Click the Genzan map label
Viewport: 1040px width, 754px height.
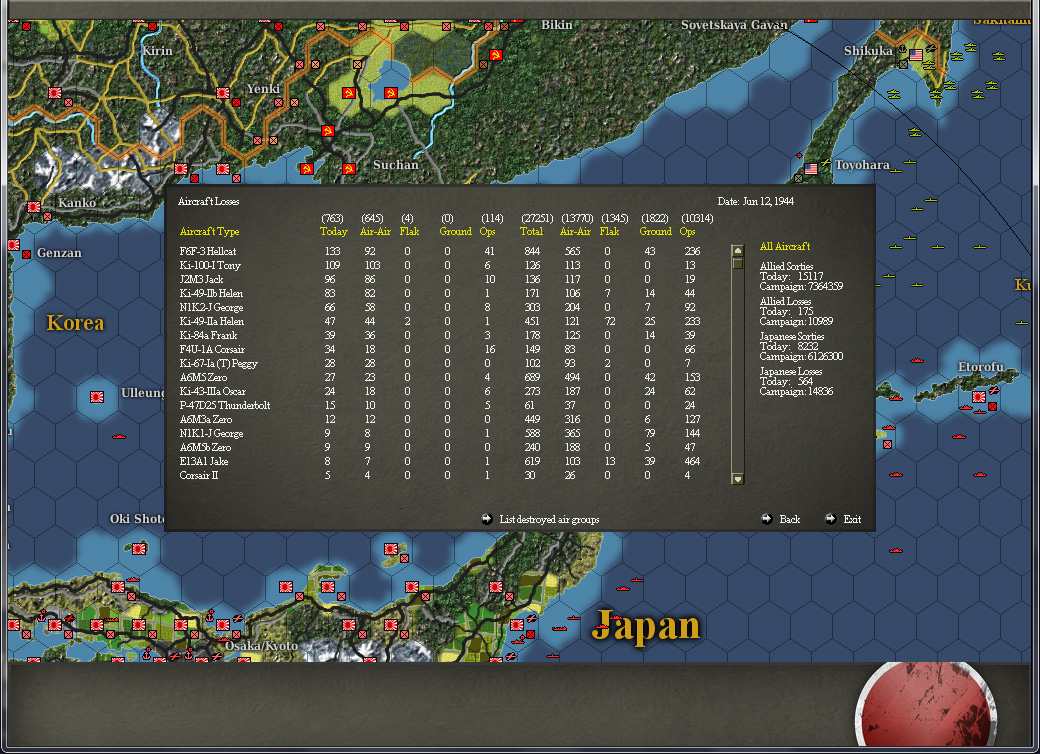point(59,253)
